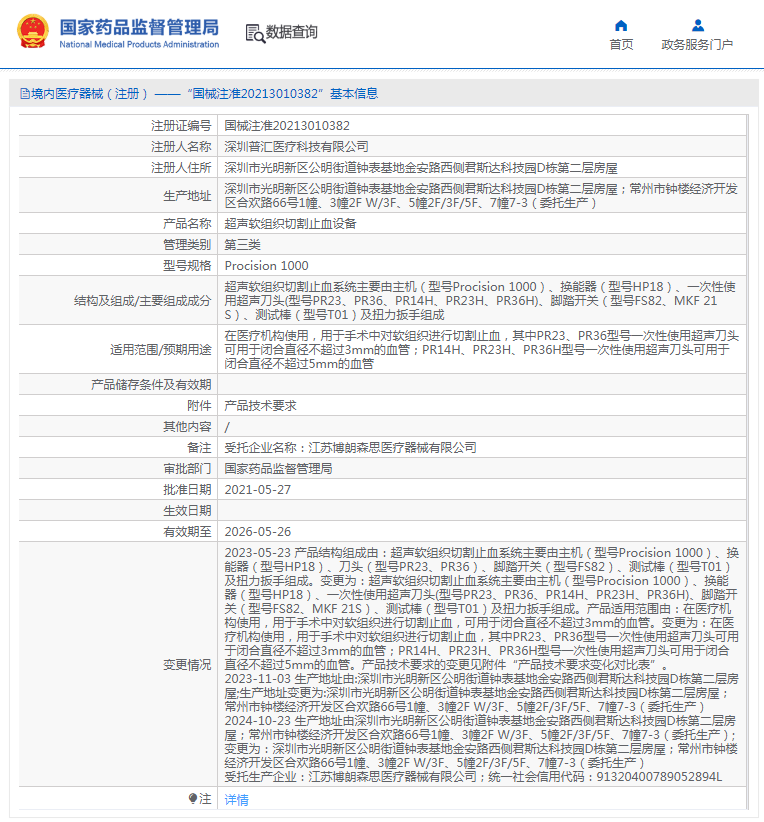Click the user icon above 政务服务门户
The image size is (764, 822).
[697, 25]
